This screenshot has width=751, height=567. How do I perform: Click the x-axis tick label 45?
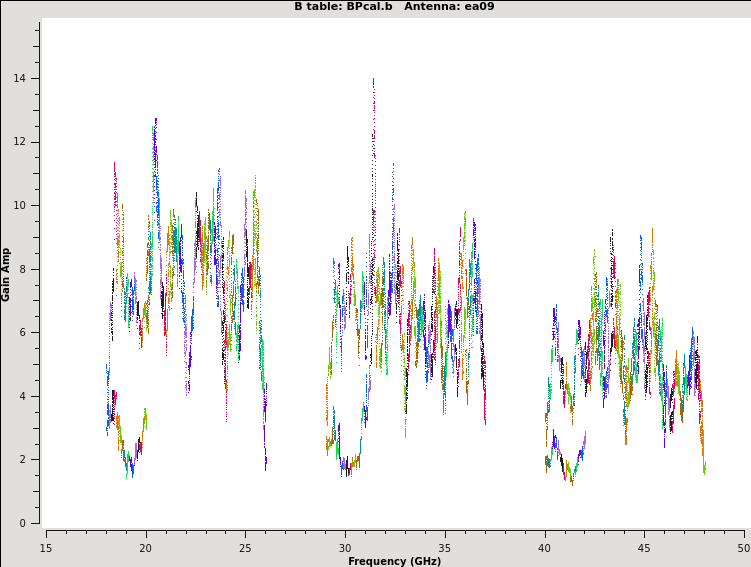tap(644, 548)
